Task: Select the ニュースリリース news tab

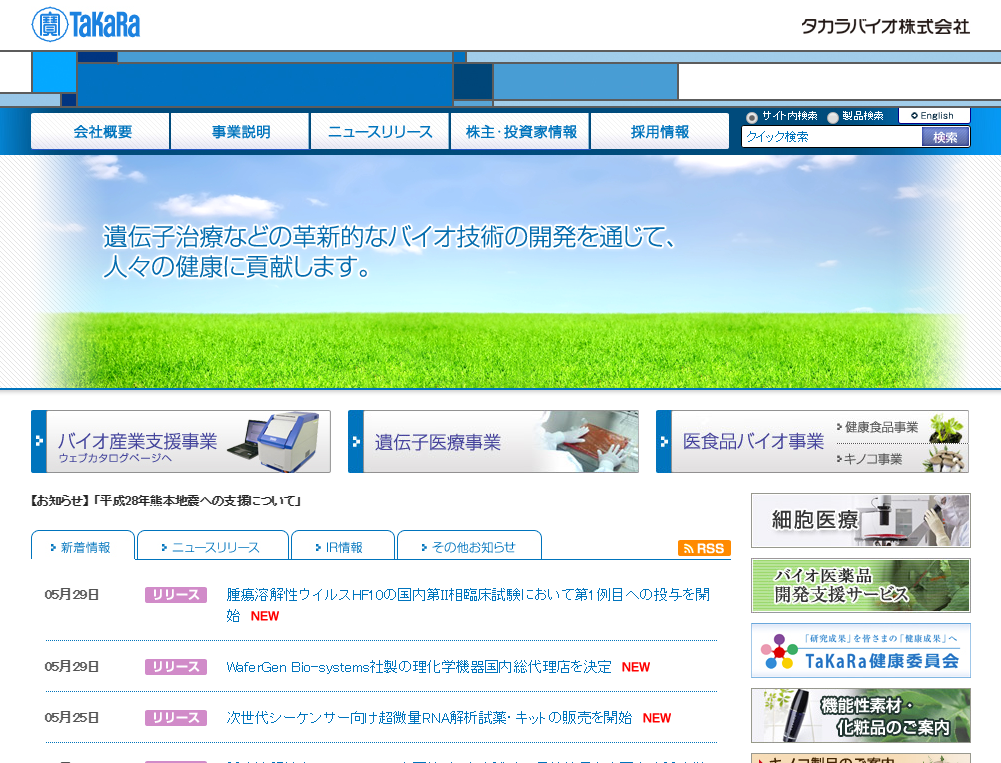Action: [x=213, y=547]
